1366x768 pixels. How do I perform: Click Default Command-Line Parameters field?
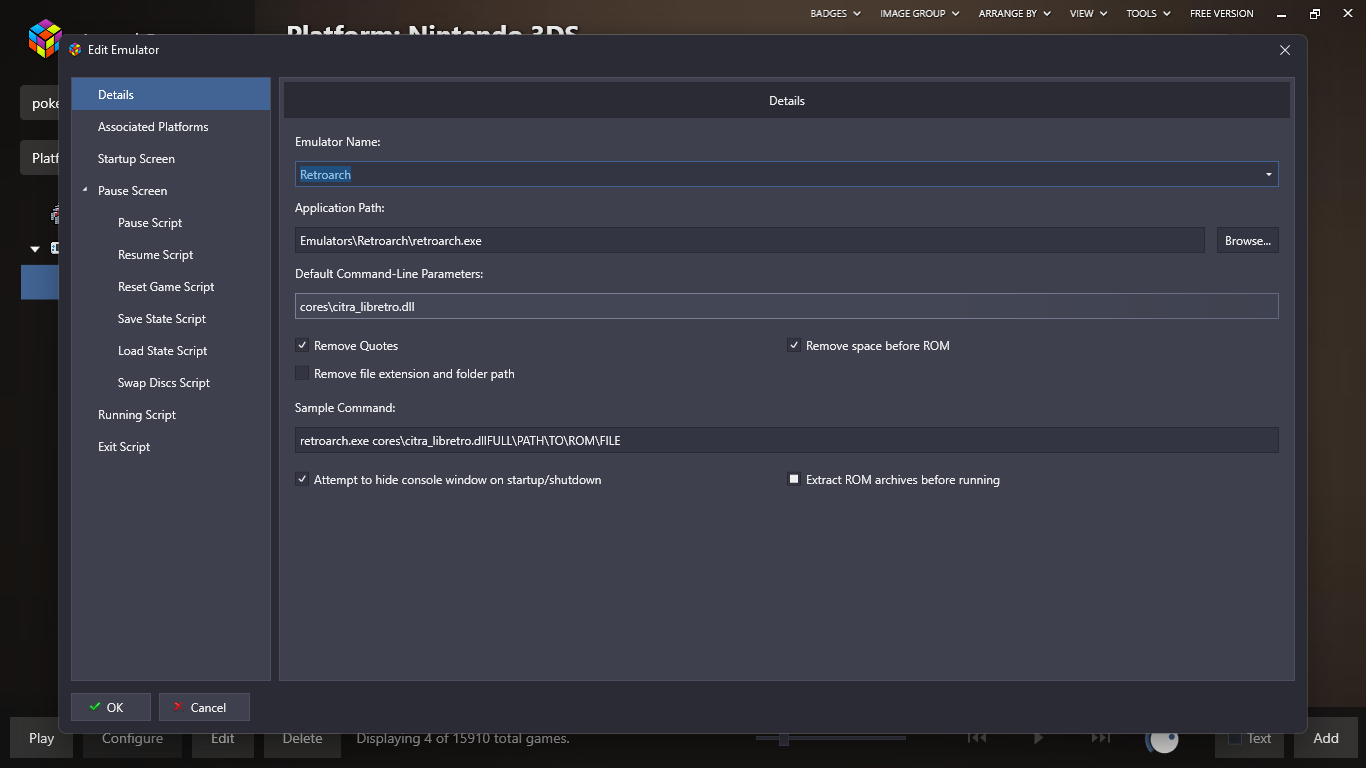(x=786, y=306)
